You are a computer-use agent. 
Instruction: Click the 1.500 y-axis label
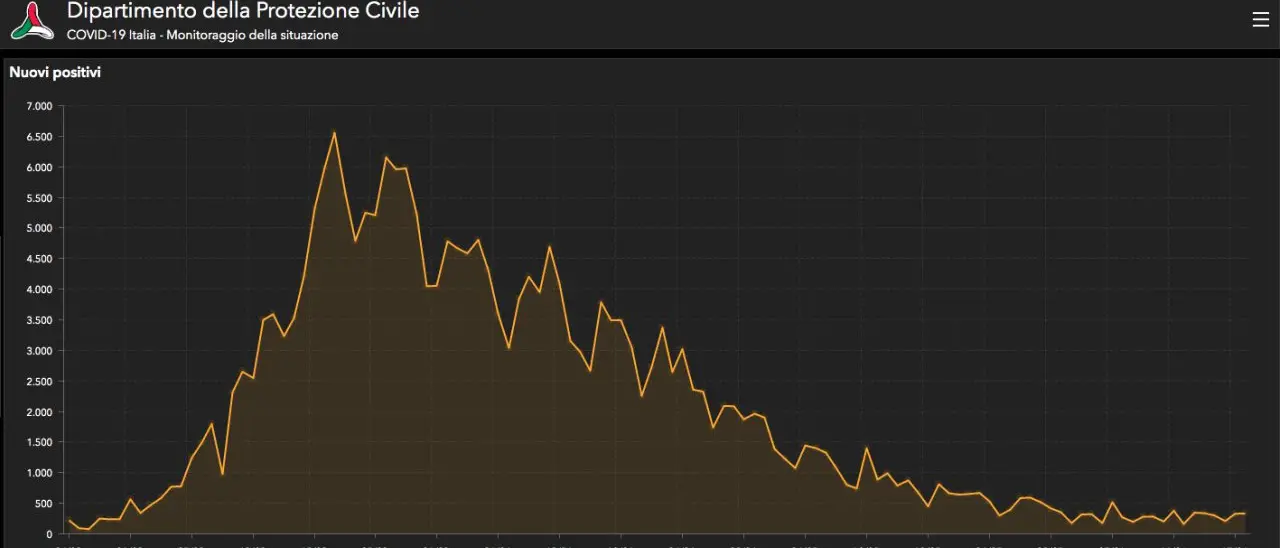(39, 442)
